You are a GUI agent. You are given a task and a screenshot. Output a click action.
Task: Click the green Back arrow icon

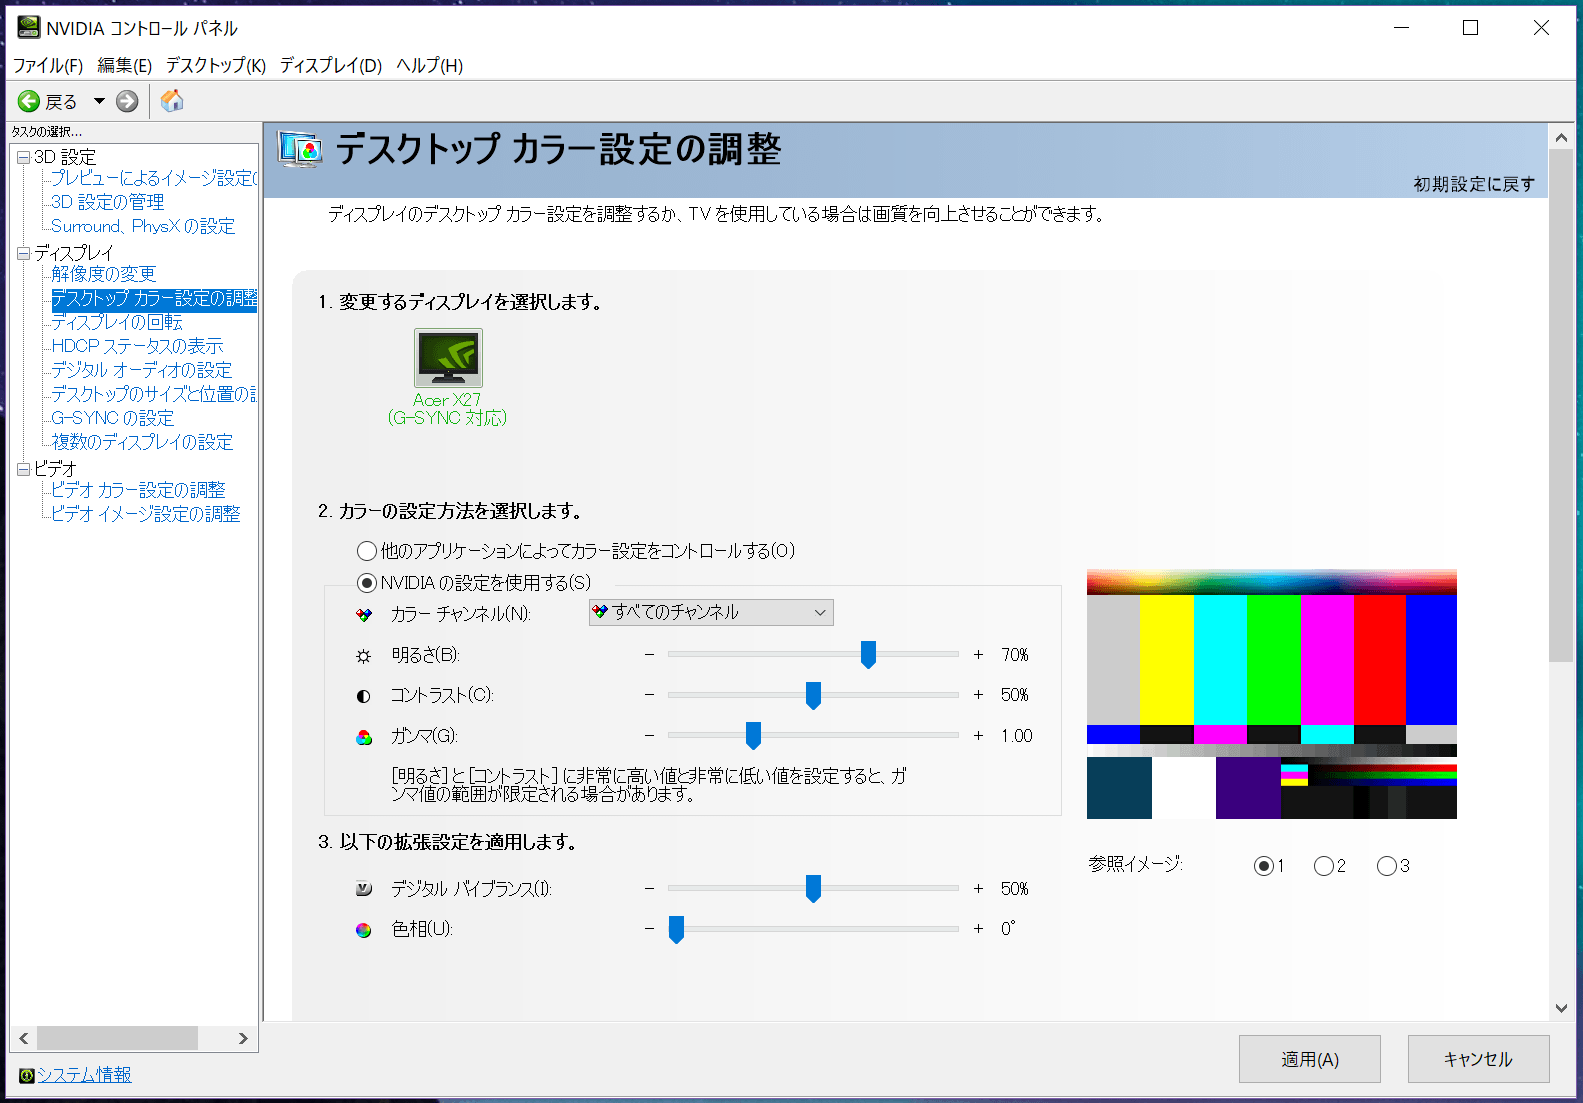29,101
